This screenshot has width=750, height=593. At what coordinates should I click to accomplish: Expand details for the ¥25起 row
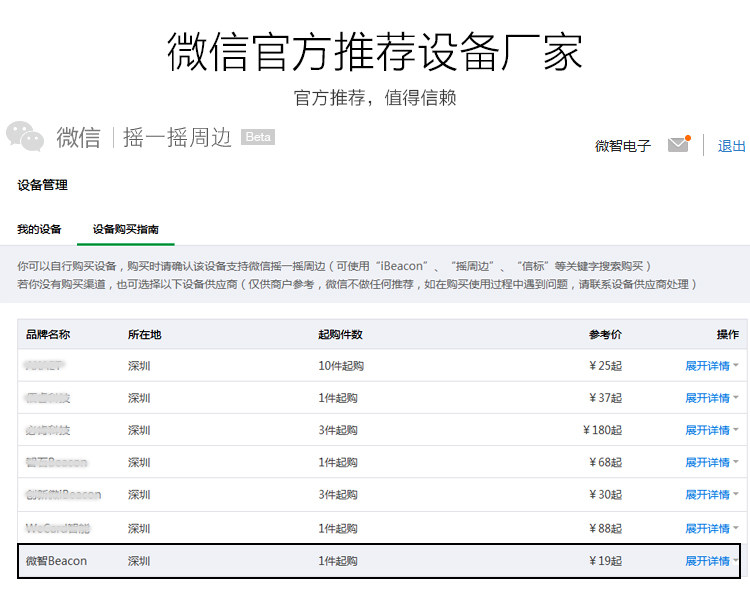(x=712, y=366)
